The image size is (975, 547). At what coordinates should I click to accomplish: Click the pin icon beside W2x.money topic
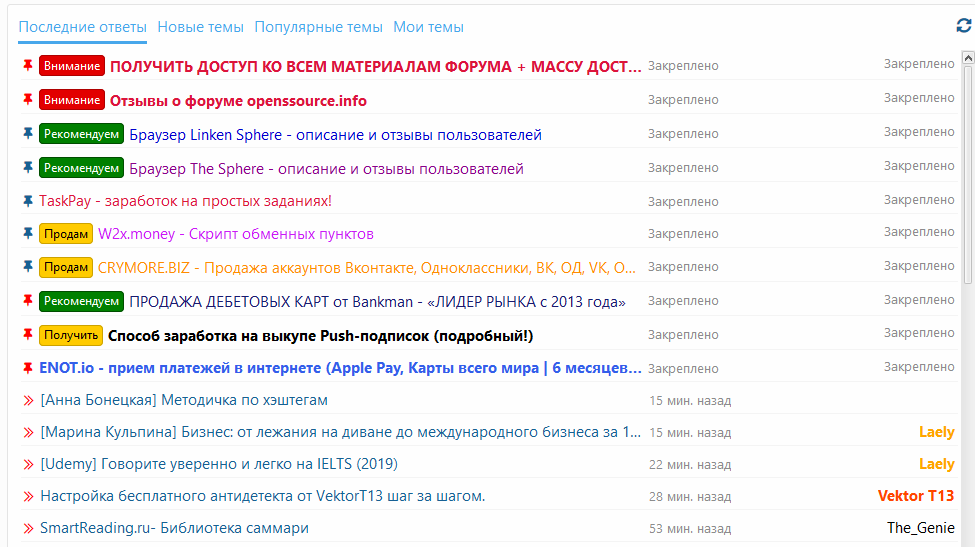[28, 233]
